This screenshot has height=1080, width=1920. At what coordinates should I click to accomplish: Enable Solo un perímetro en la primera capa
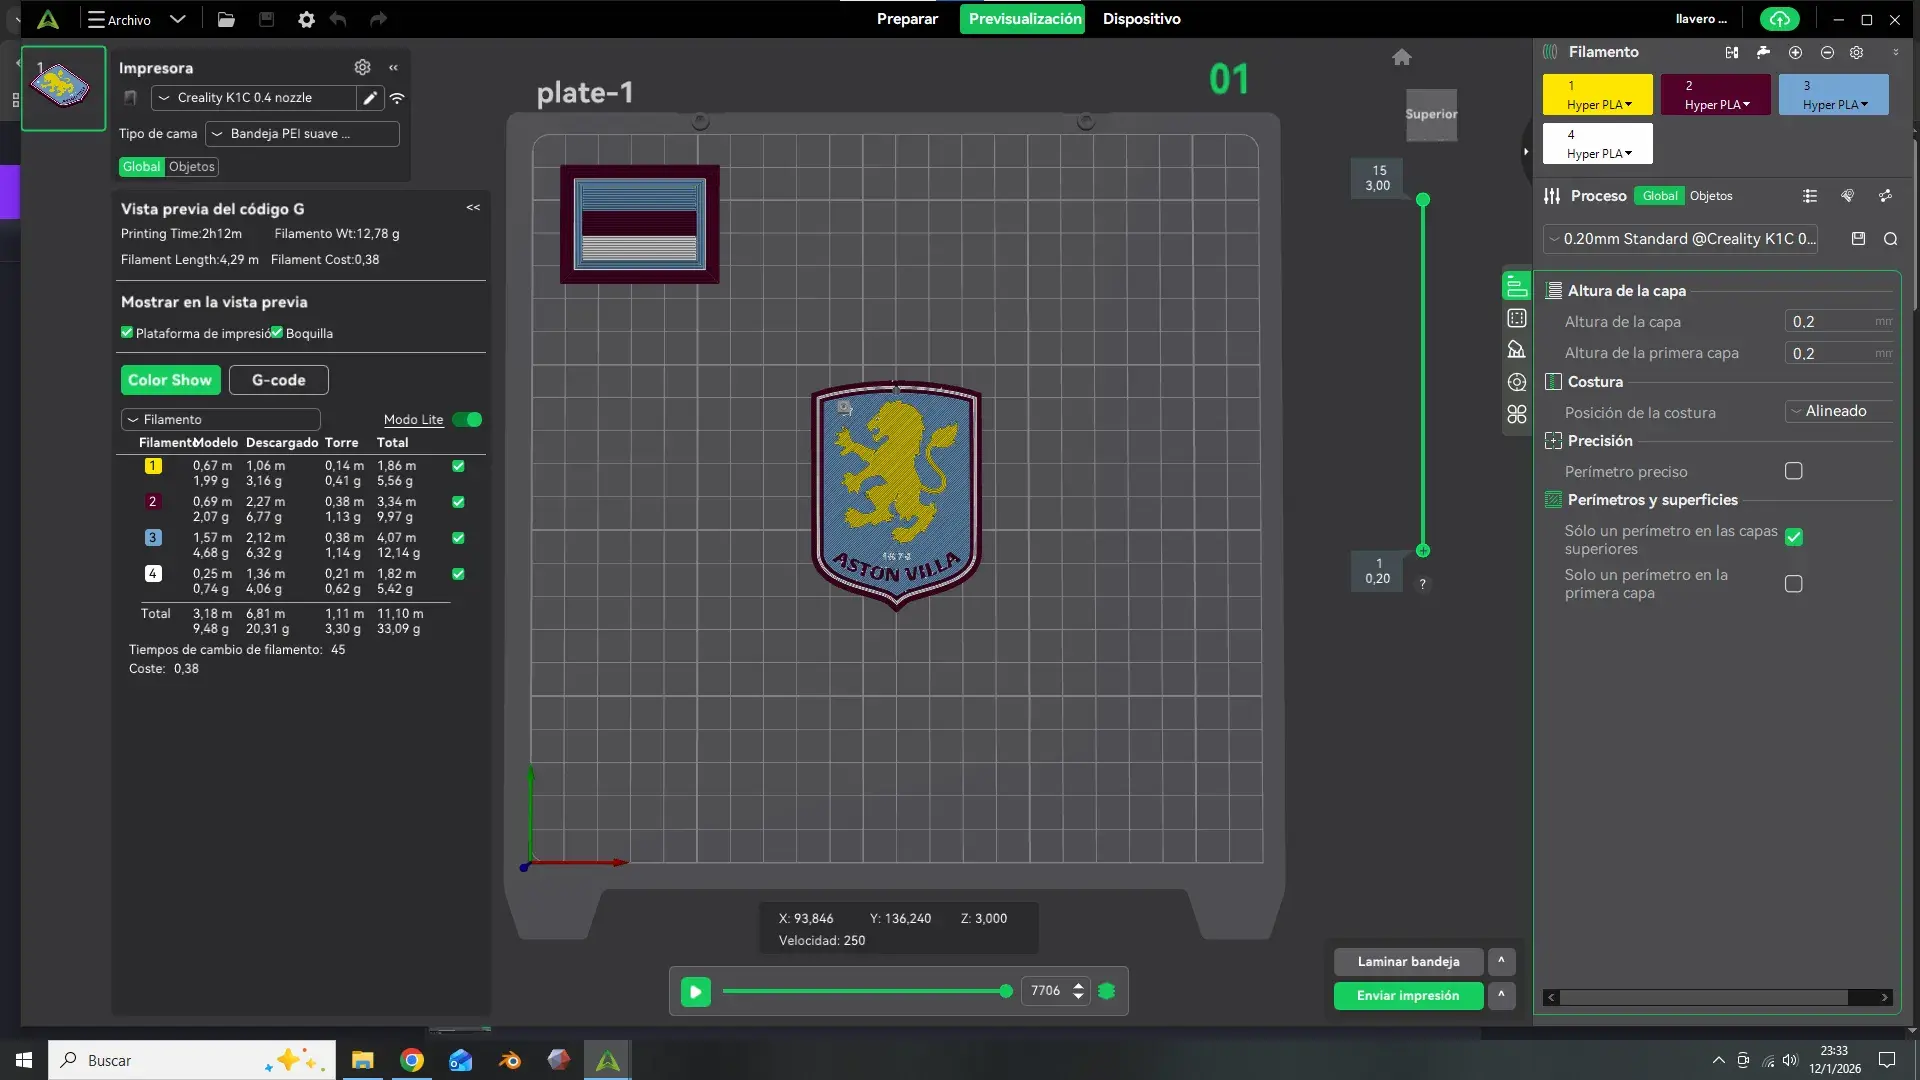tap(1794, 584)
